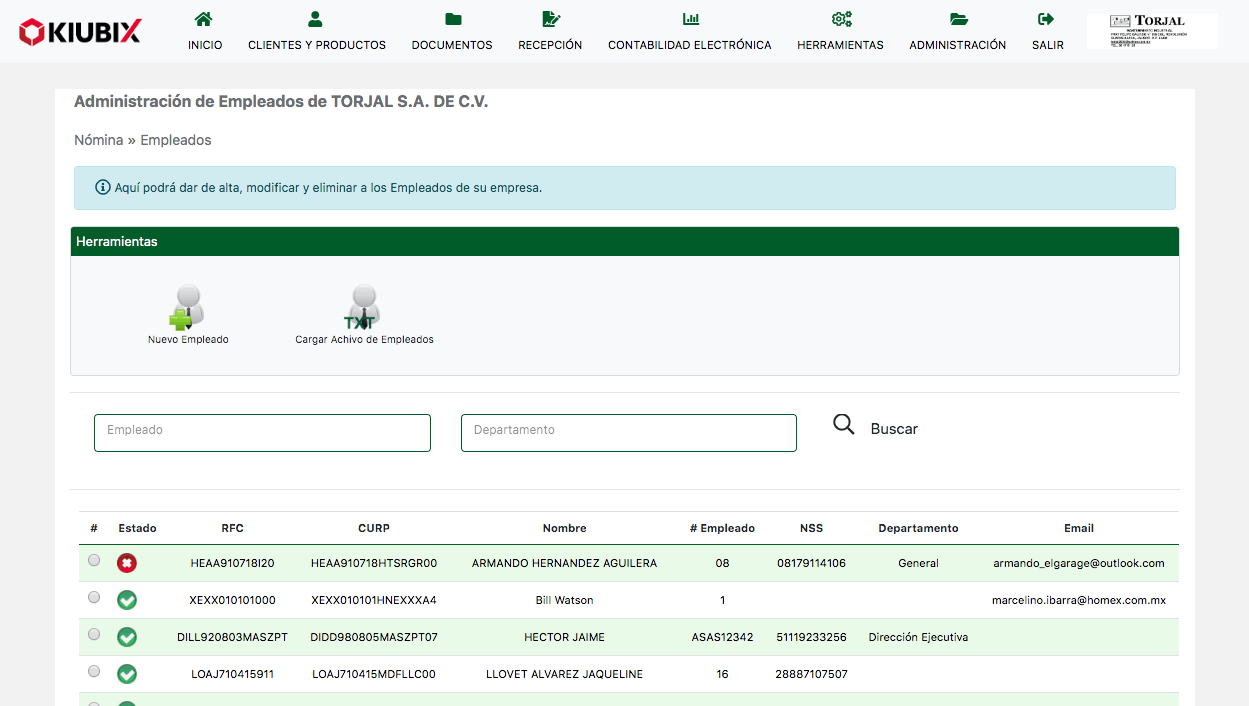Screen dimensions: 1249x706
Task: Select the Hector Jaime row radio button
Action: point(94,634)
